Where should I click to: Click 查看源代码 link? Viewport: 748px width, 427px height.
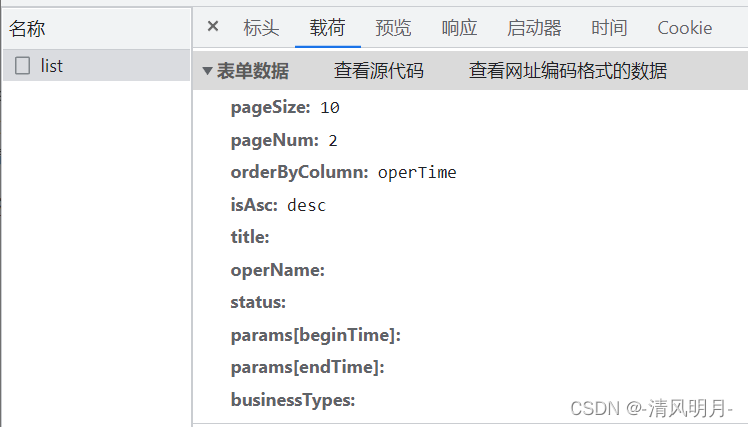tap(379, 71)
